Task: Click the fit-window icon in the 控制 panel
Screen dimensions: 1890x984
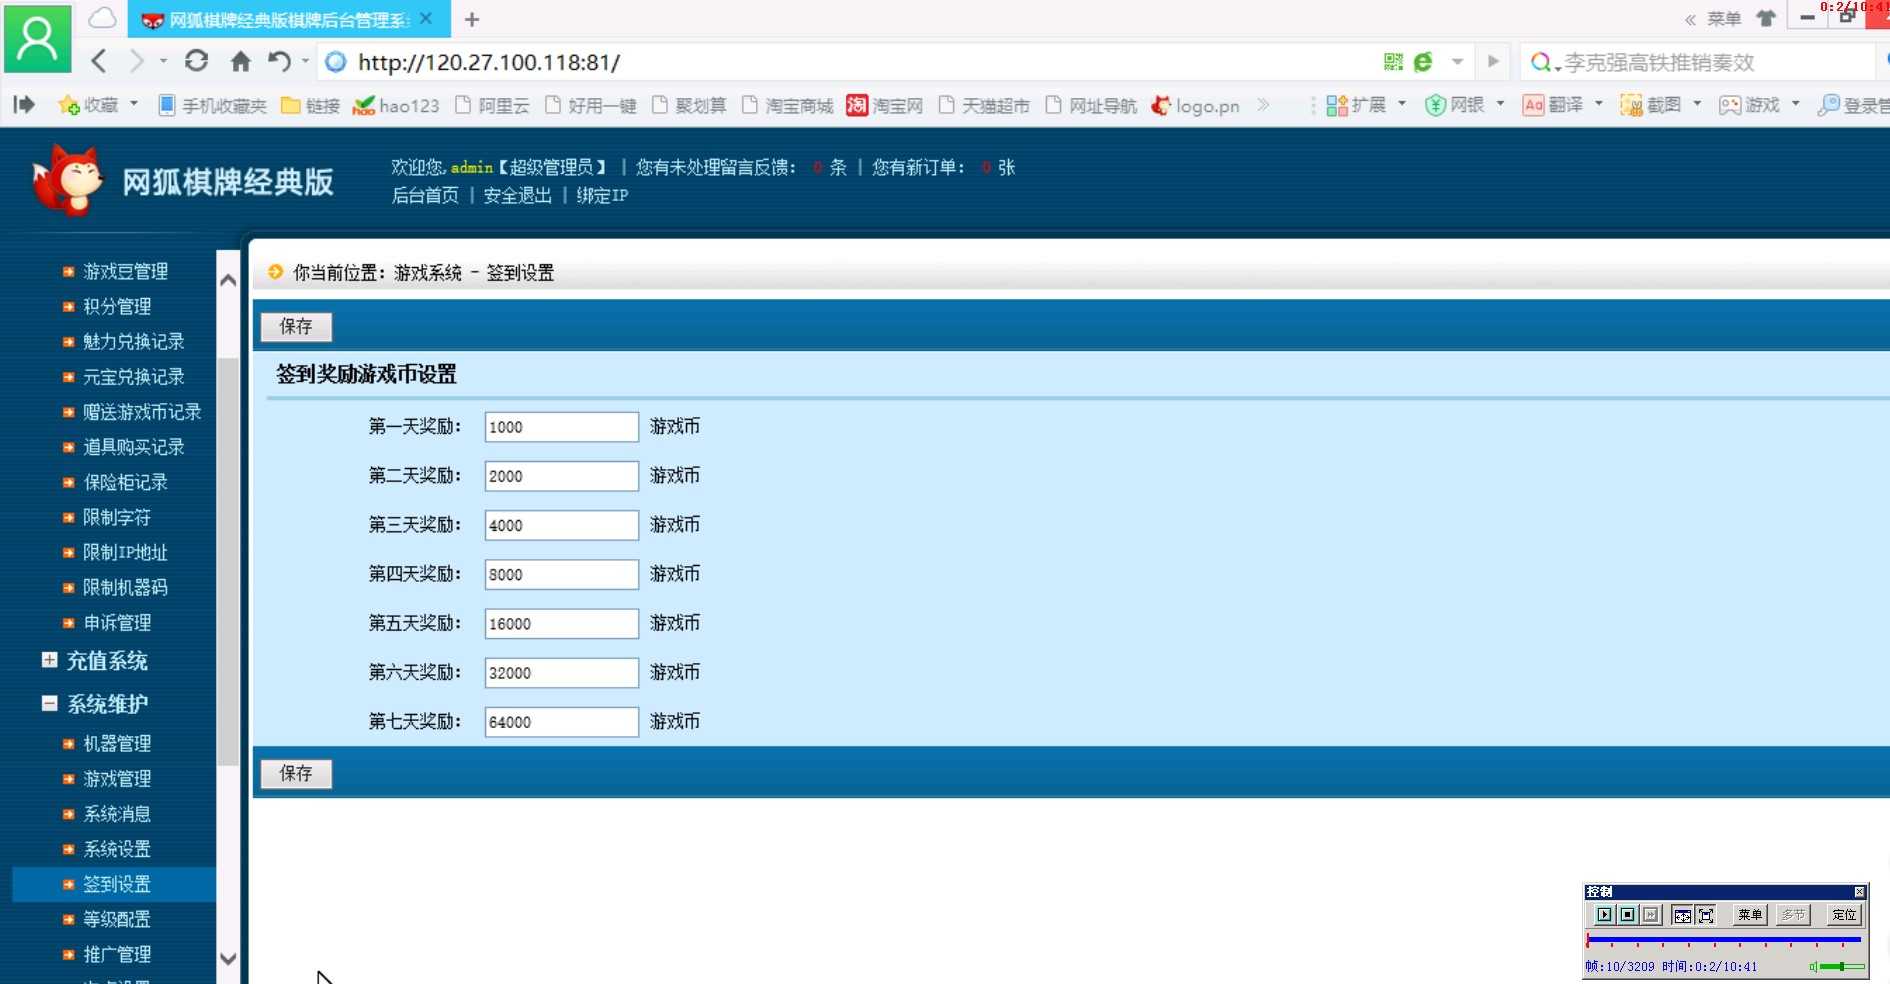Action: point(1682,915)
